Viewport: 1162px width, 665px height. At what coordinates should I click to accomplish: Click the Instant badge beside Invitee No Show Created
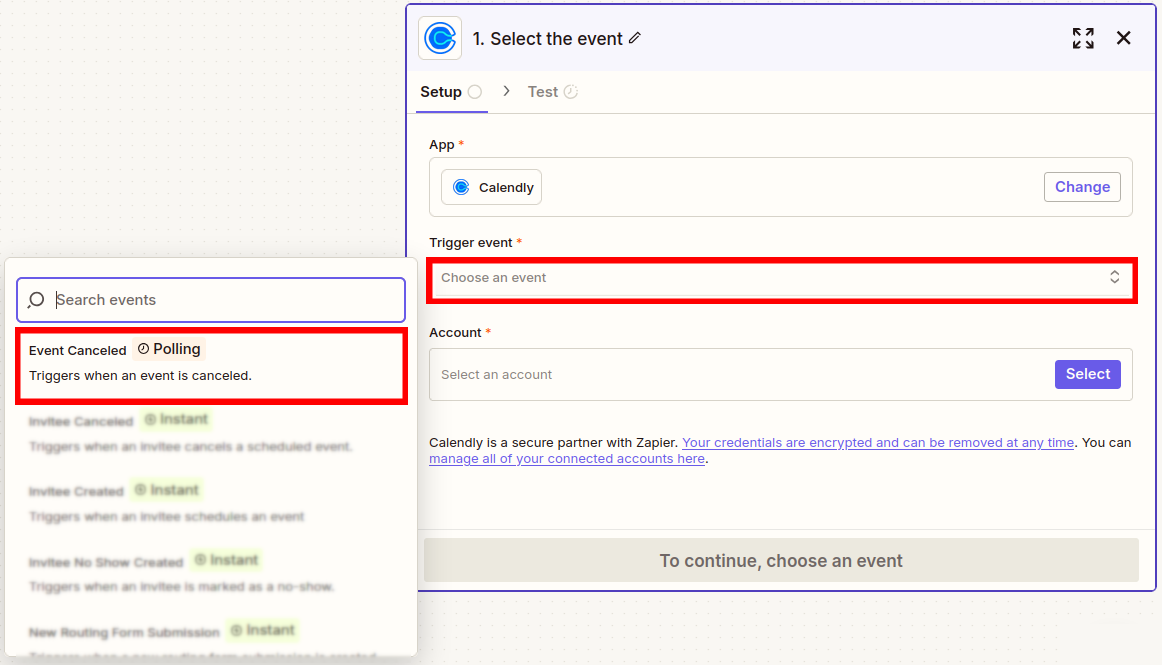(226, 560)
